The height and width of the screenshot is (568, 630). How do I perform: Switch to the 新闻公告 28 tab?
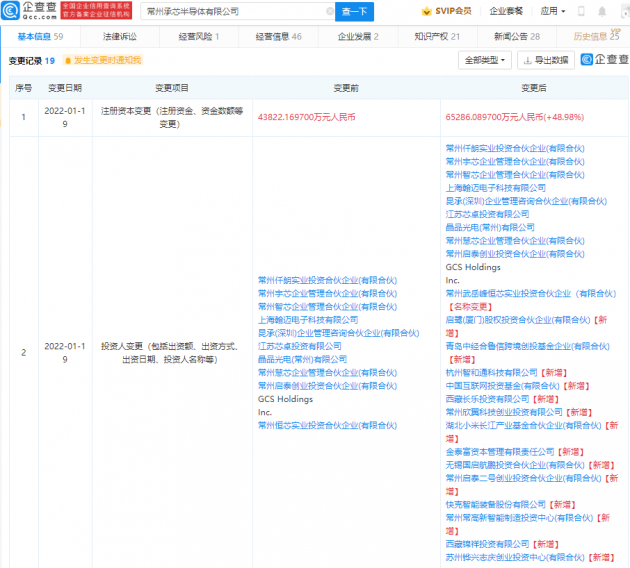click(517, 37)
